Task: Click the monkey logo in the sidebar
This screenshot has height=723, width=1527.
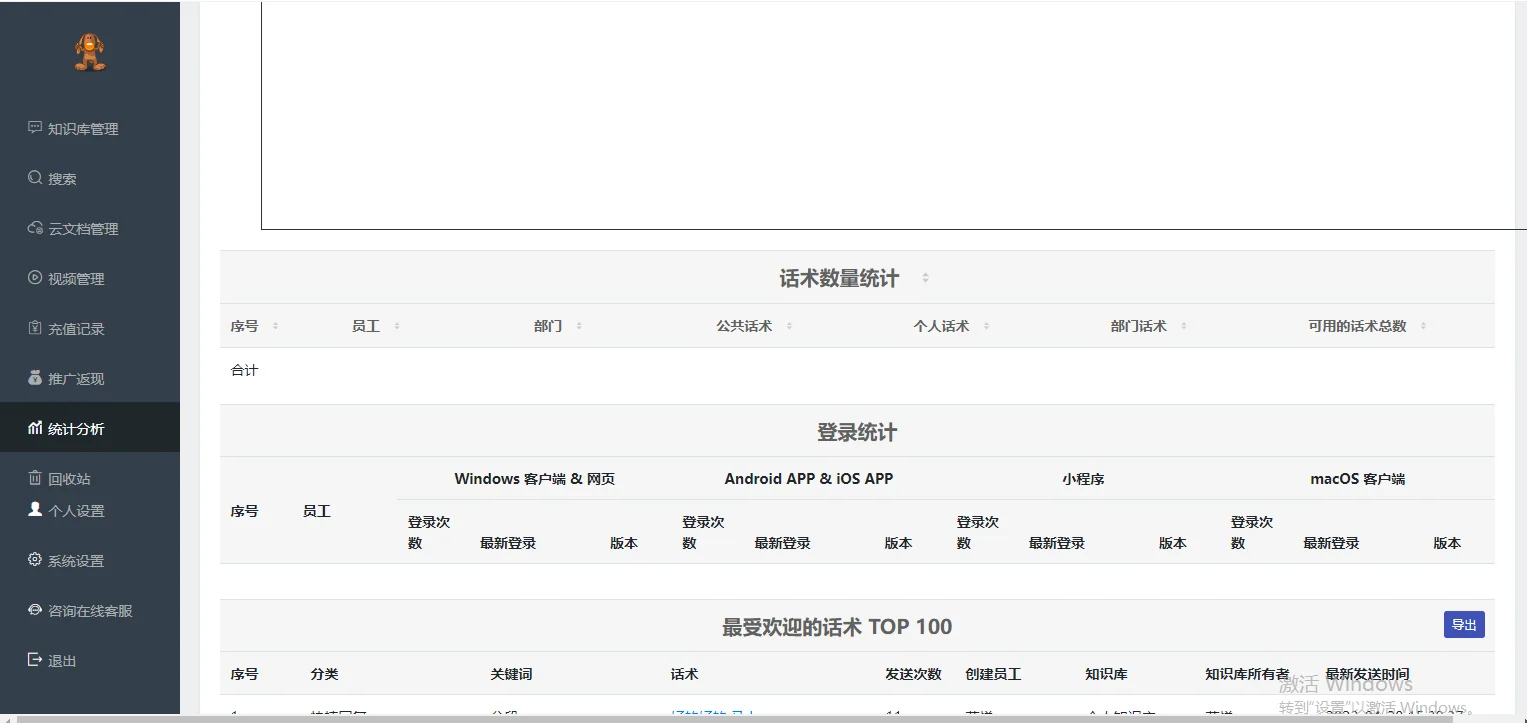Action: [90, 52]
